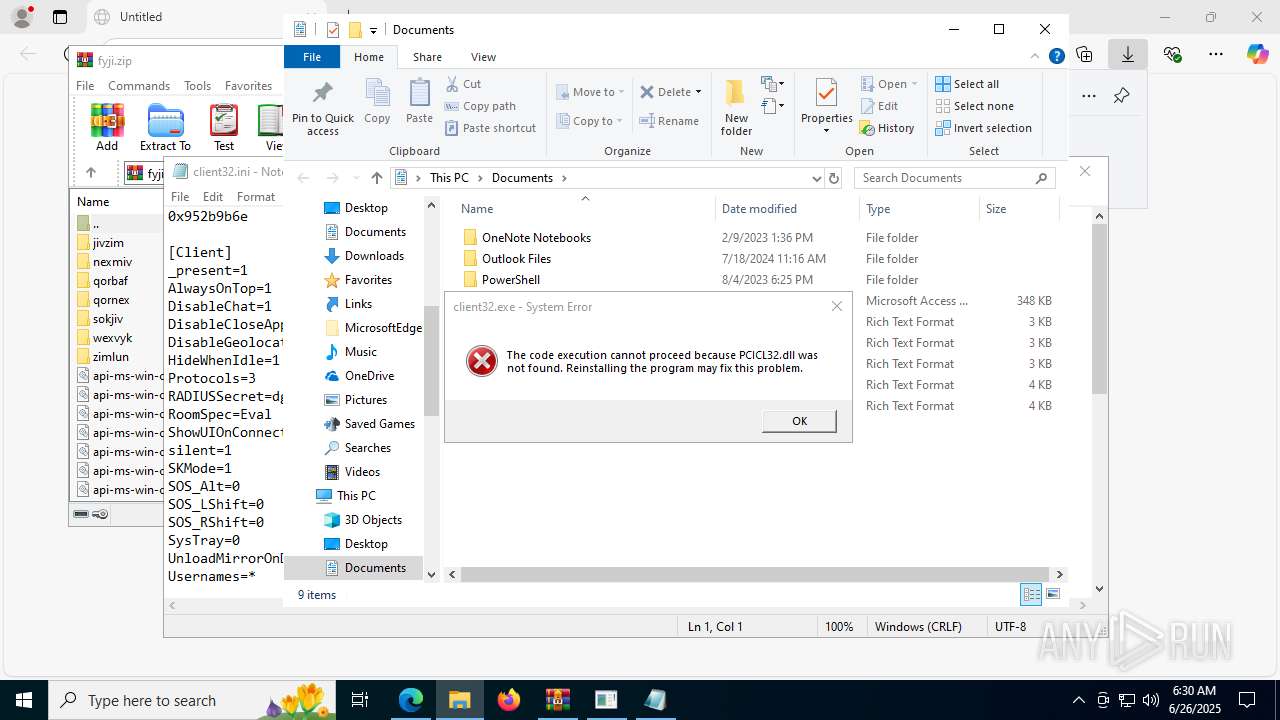This screenshot has height=720, width=1280.
Task: Click the Copy icon in Explorer ribbon
Action: point(377,101)
